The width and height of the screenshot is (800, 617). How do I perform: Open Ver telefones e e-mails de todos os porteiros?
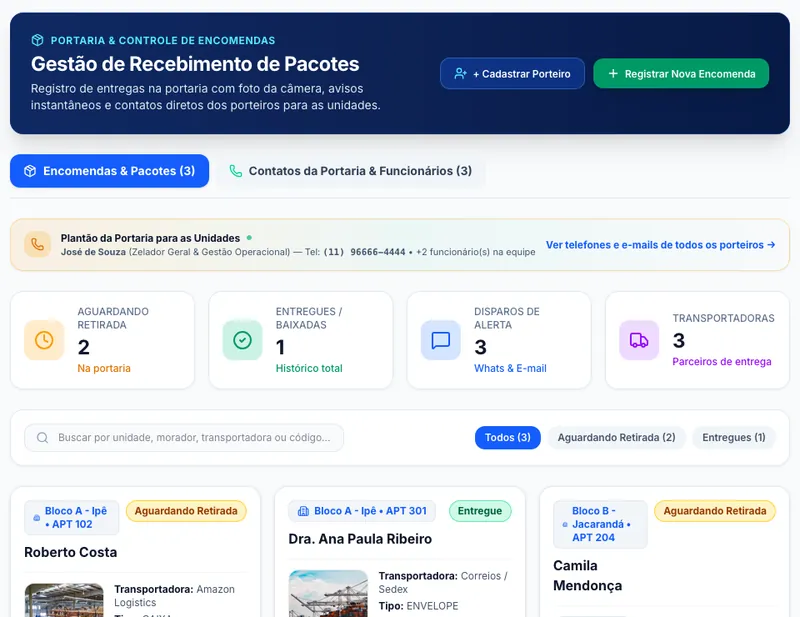point(661,245)
